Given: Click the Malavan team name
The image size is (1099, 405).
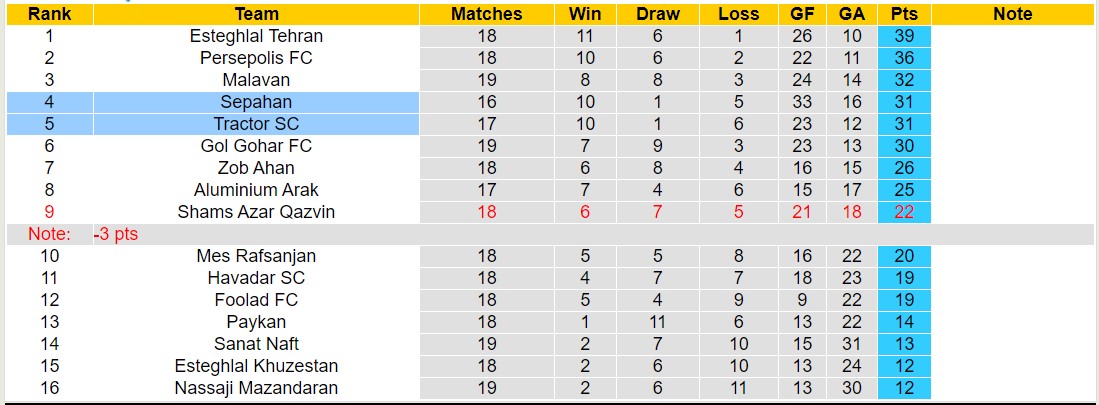Looking at the screenshot, I should pos(256,80).
